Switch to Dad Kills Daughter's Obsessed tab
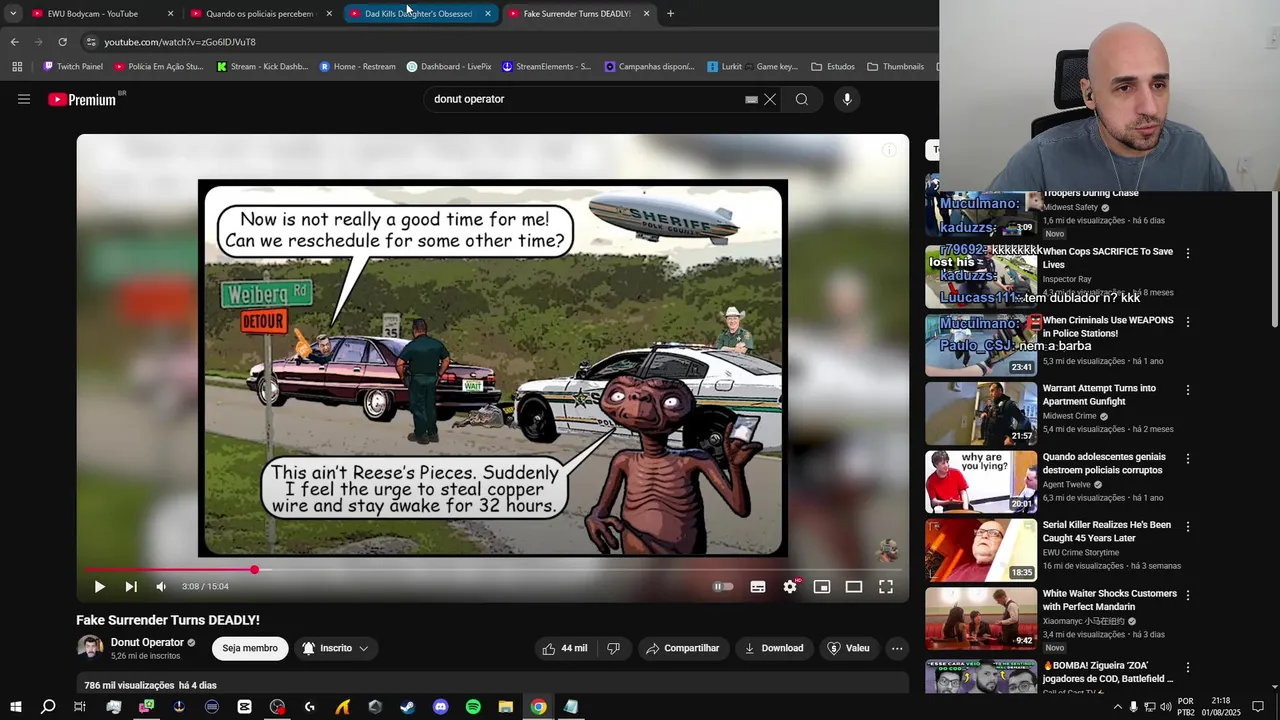This screenshot has width=1280, height=720. [420, 14]
